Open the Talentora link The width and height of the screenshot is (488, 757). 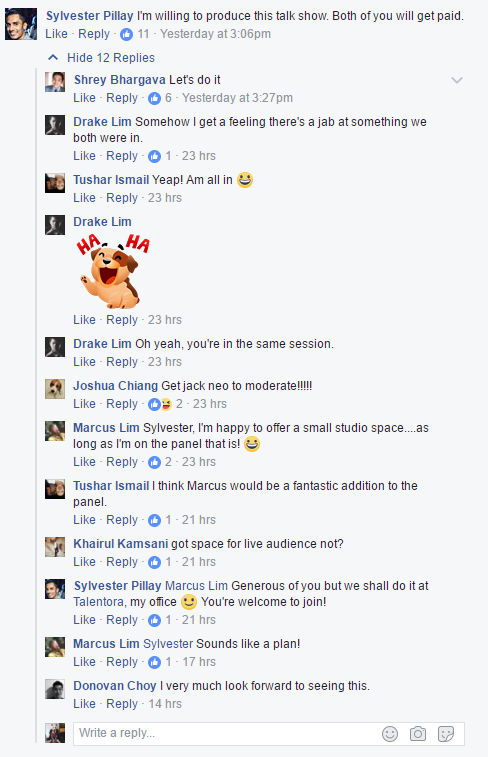coord(100,602)
